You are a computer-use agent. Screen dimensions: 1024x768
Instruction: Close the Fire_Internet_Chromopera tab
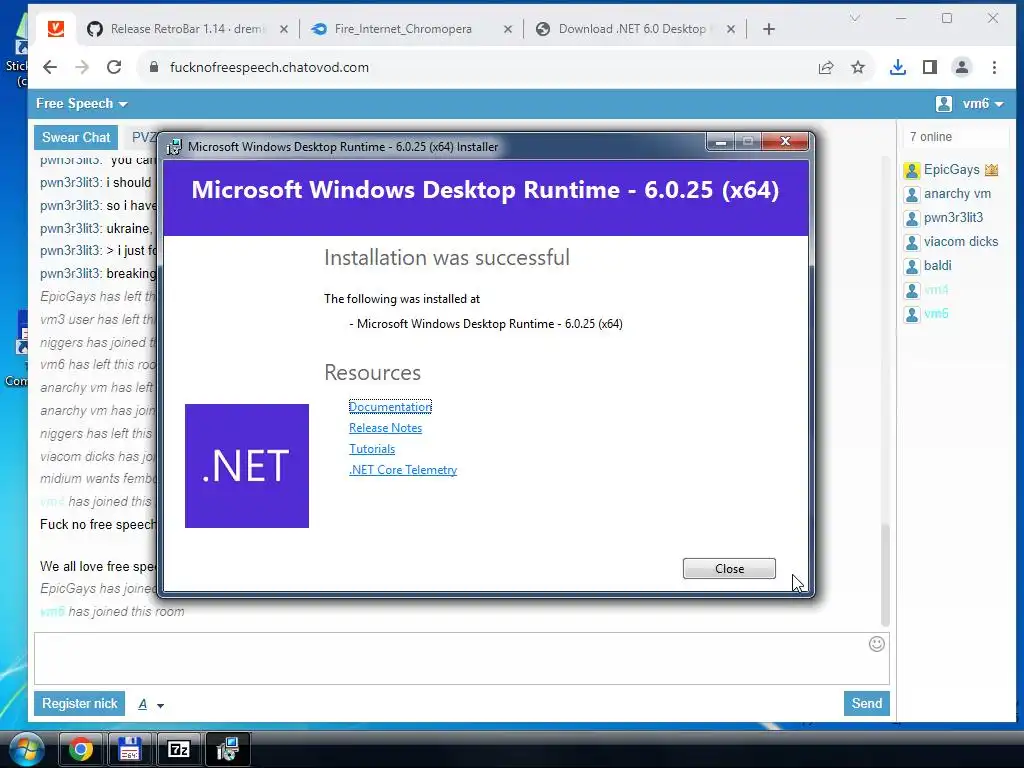(x=508, y=29)
